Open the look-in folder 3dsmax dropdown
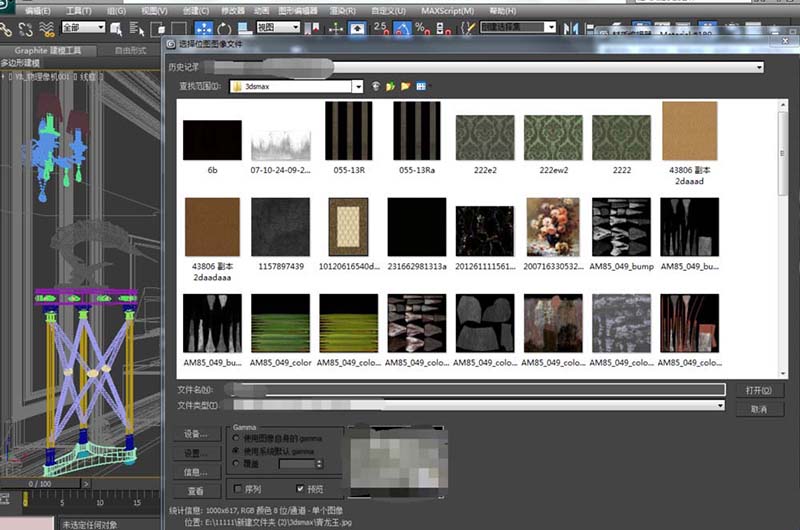Screen dimensions: 800x530 (358, 87)
